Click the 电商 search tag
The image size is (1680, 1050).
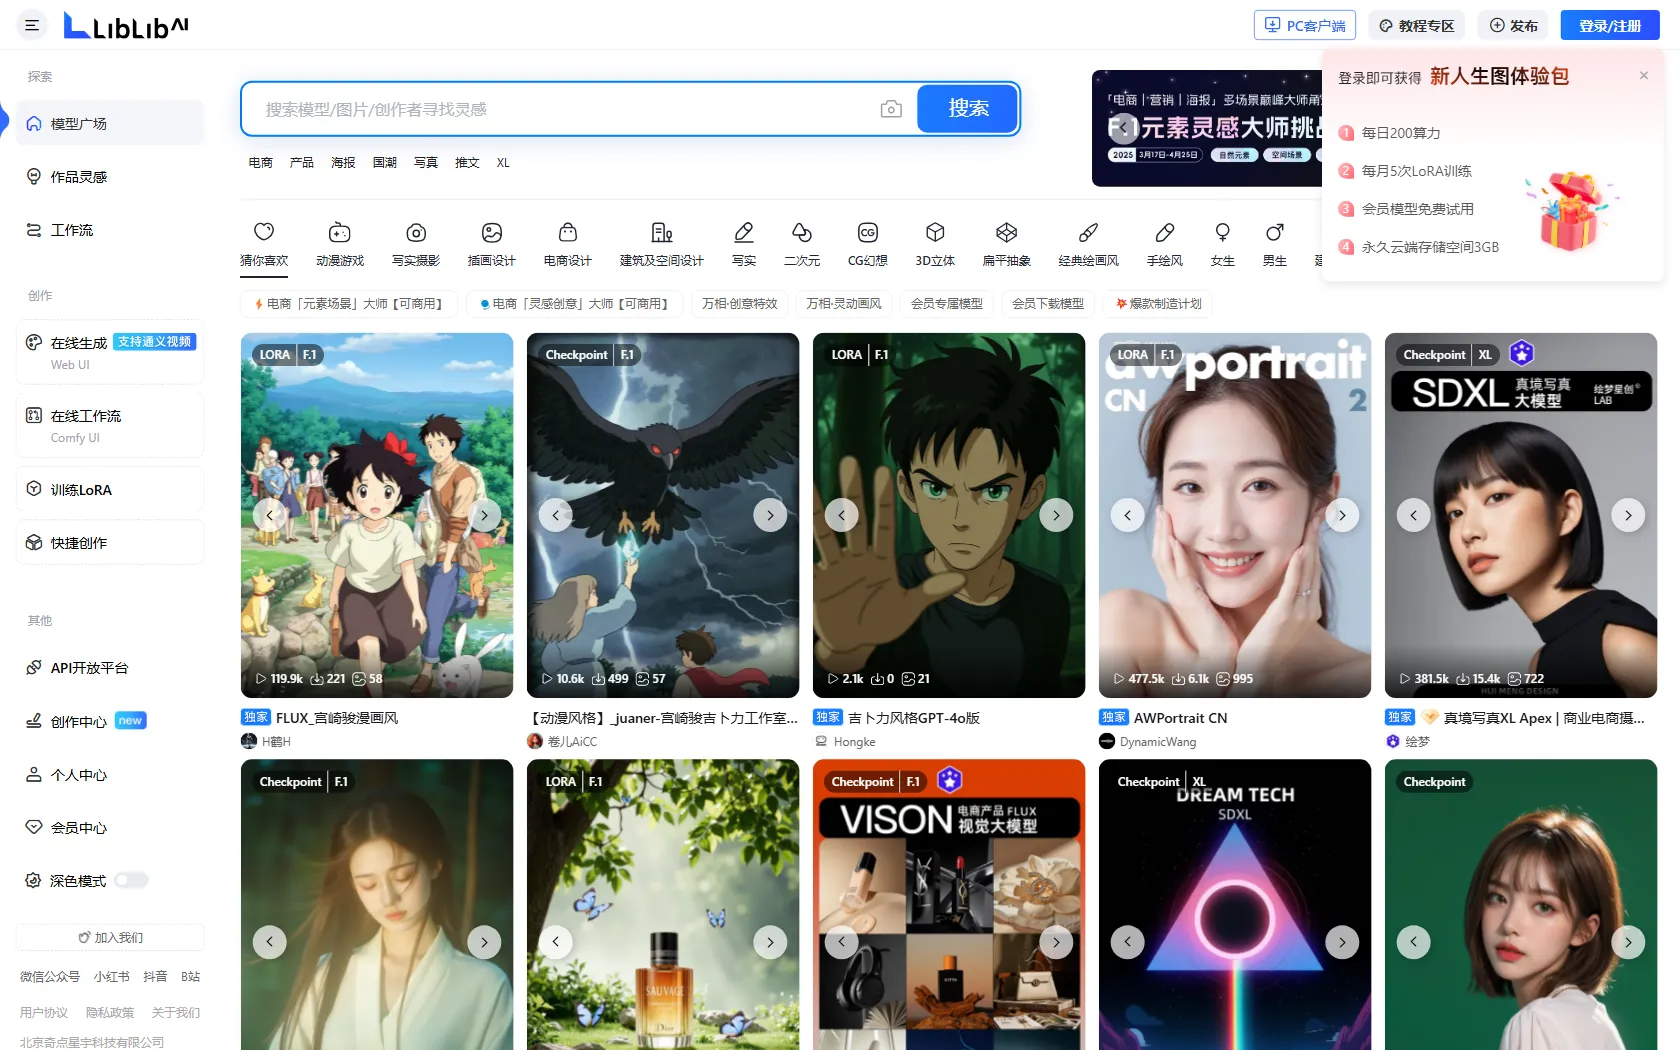261,162
